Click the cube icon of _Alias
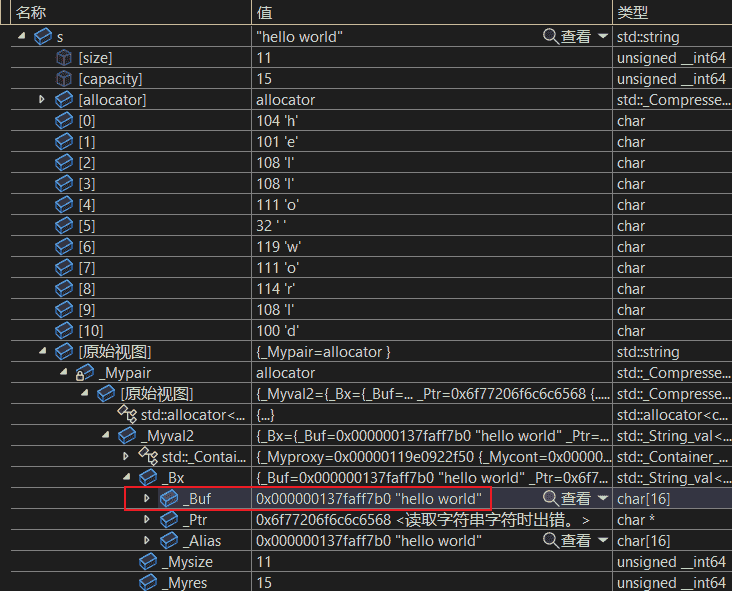The width and height of the screenshot is (732, 591). click(x=169, y=541)
